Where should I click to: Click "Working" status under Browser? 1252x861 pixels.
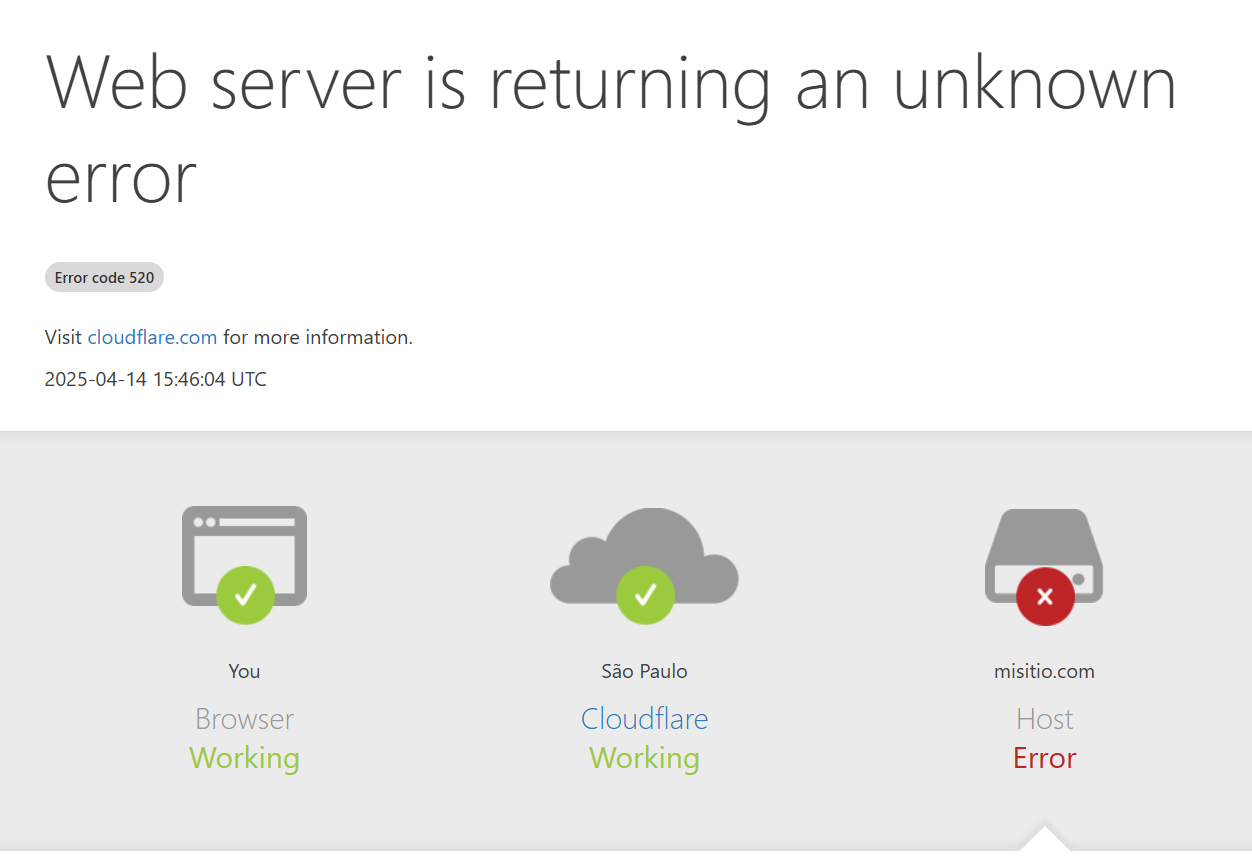point(245,758)
